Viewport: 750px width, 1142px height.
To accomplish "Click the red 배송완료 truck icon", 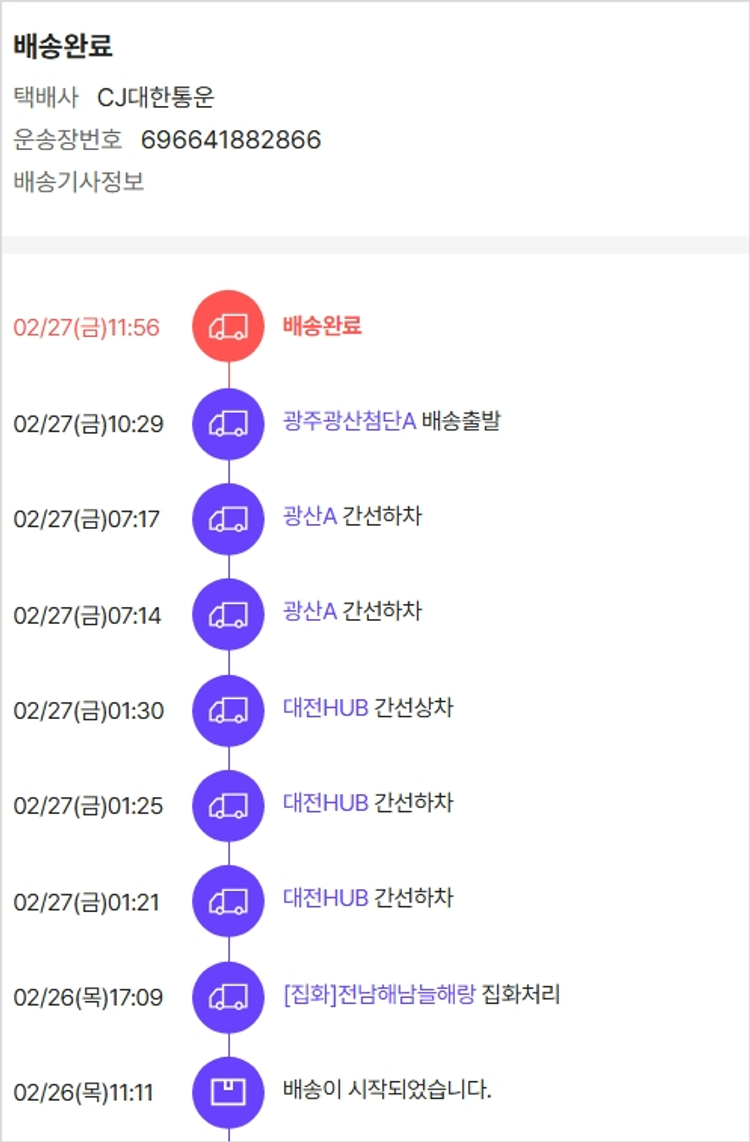I will click(228, 327).
